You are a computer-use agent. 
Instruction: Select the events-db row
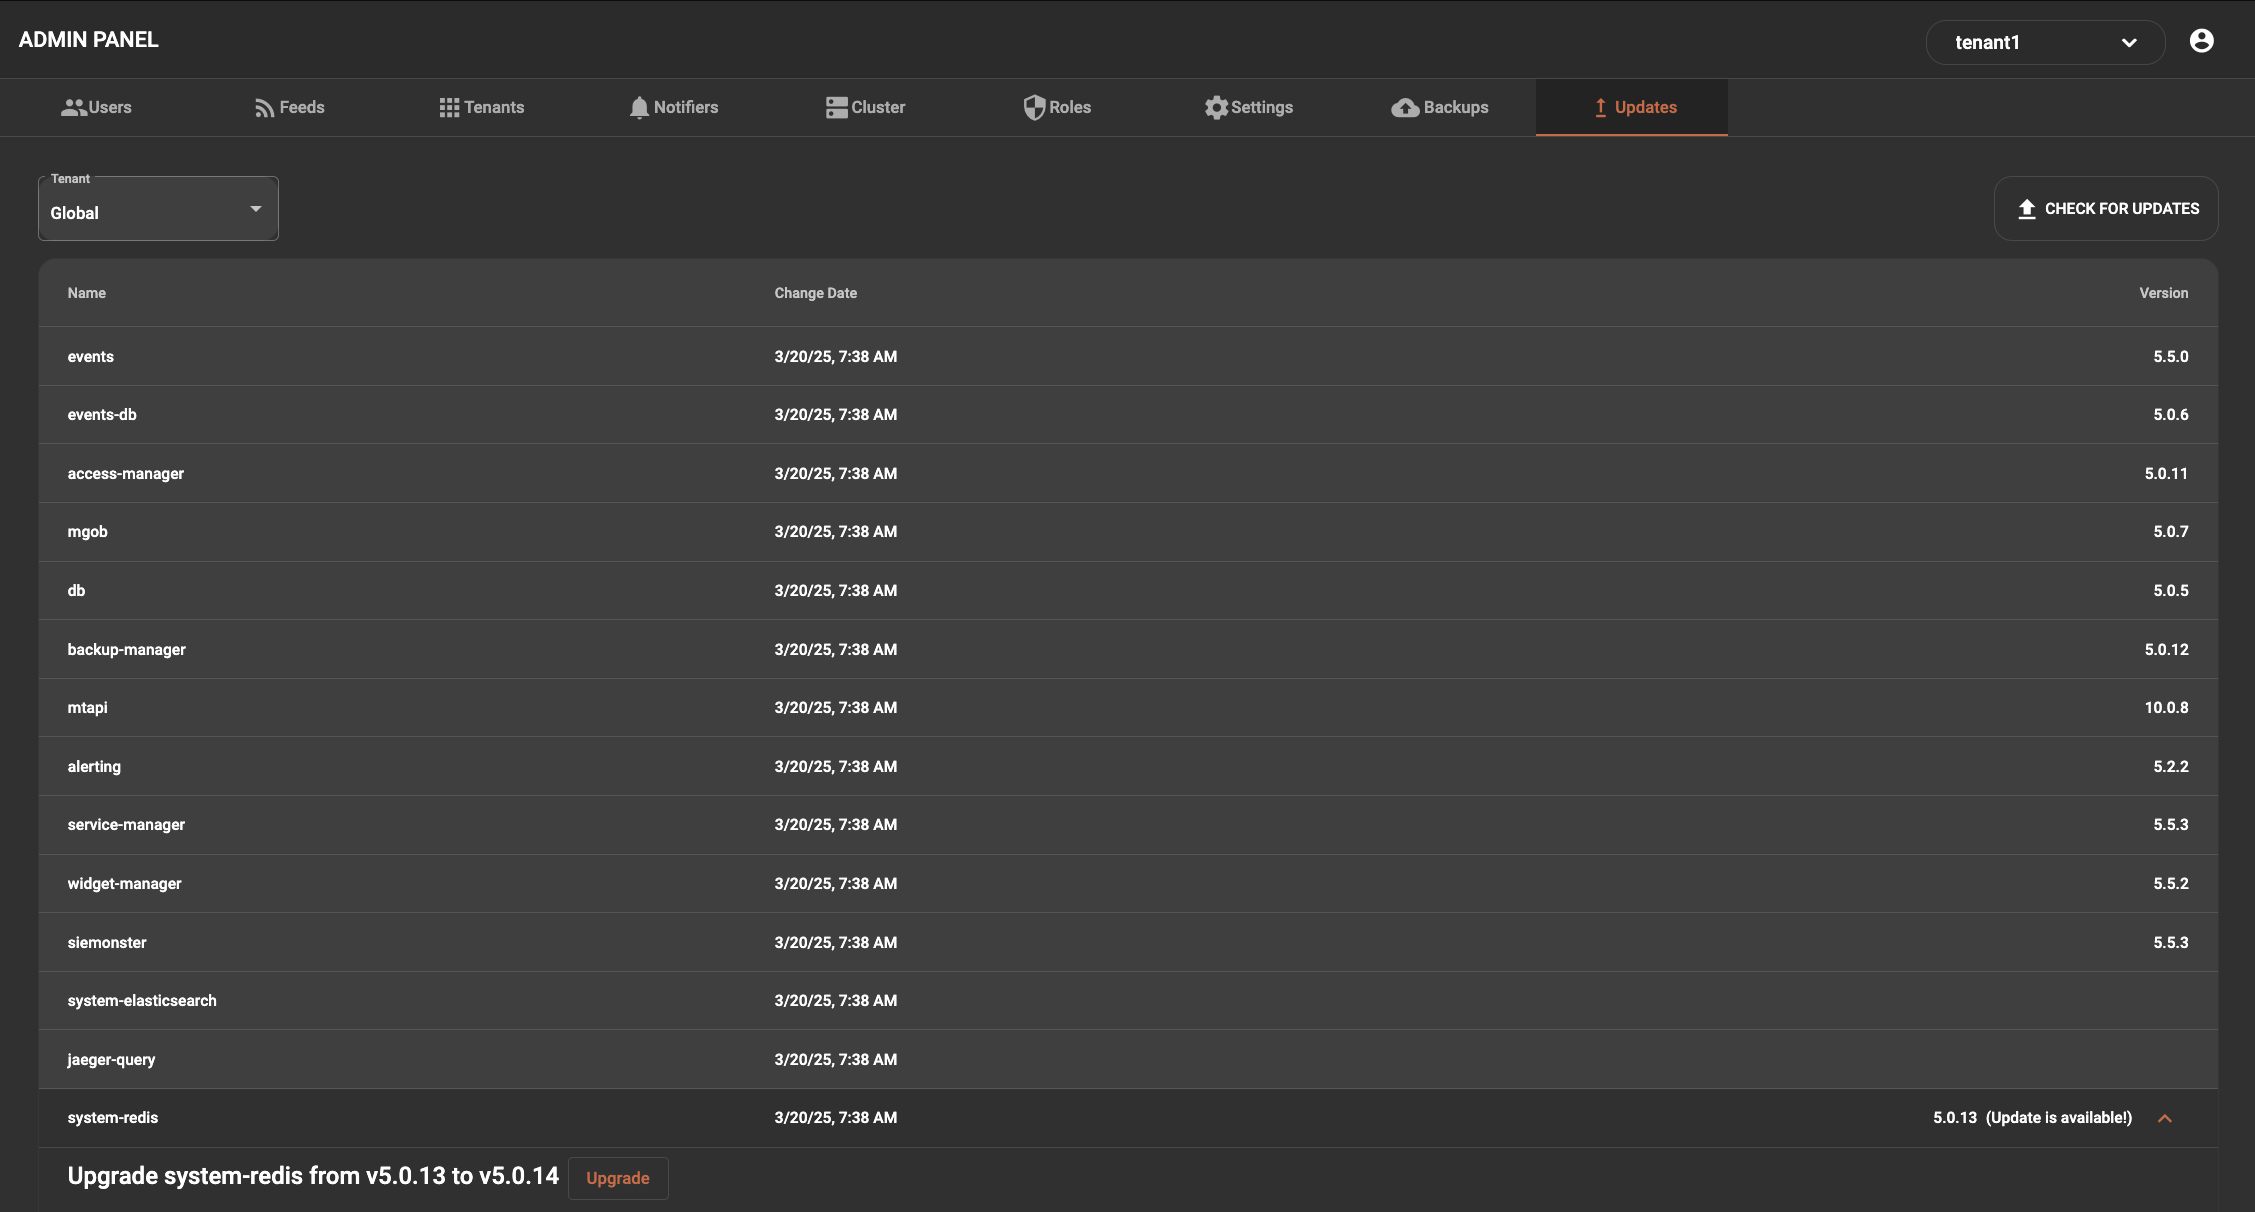(102, 415)
